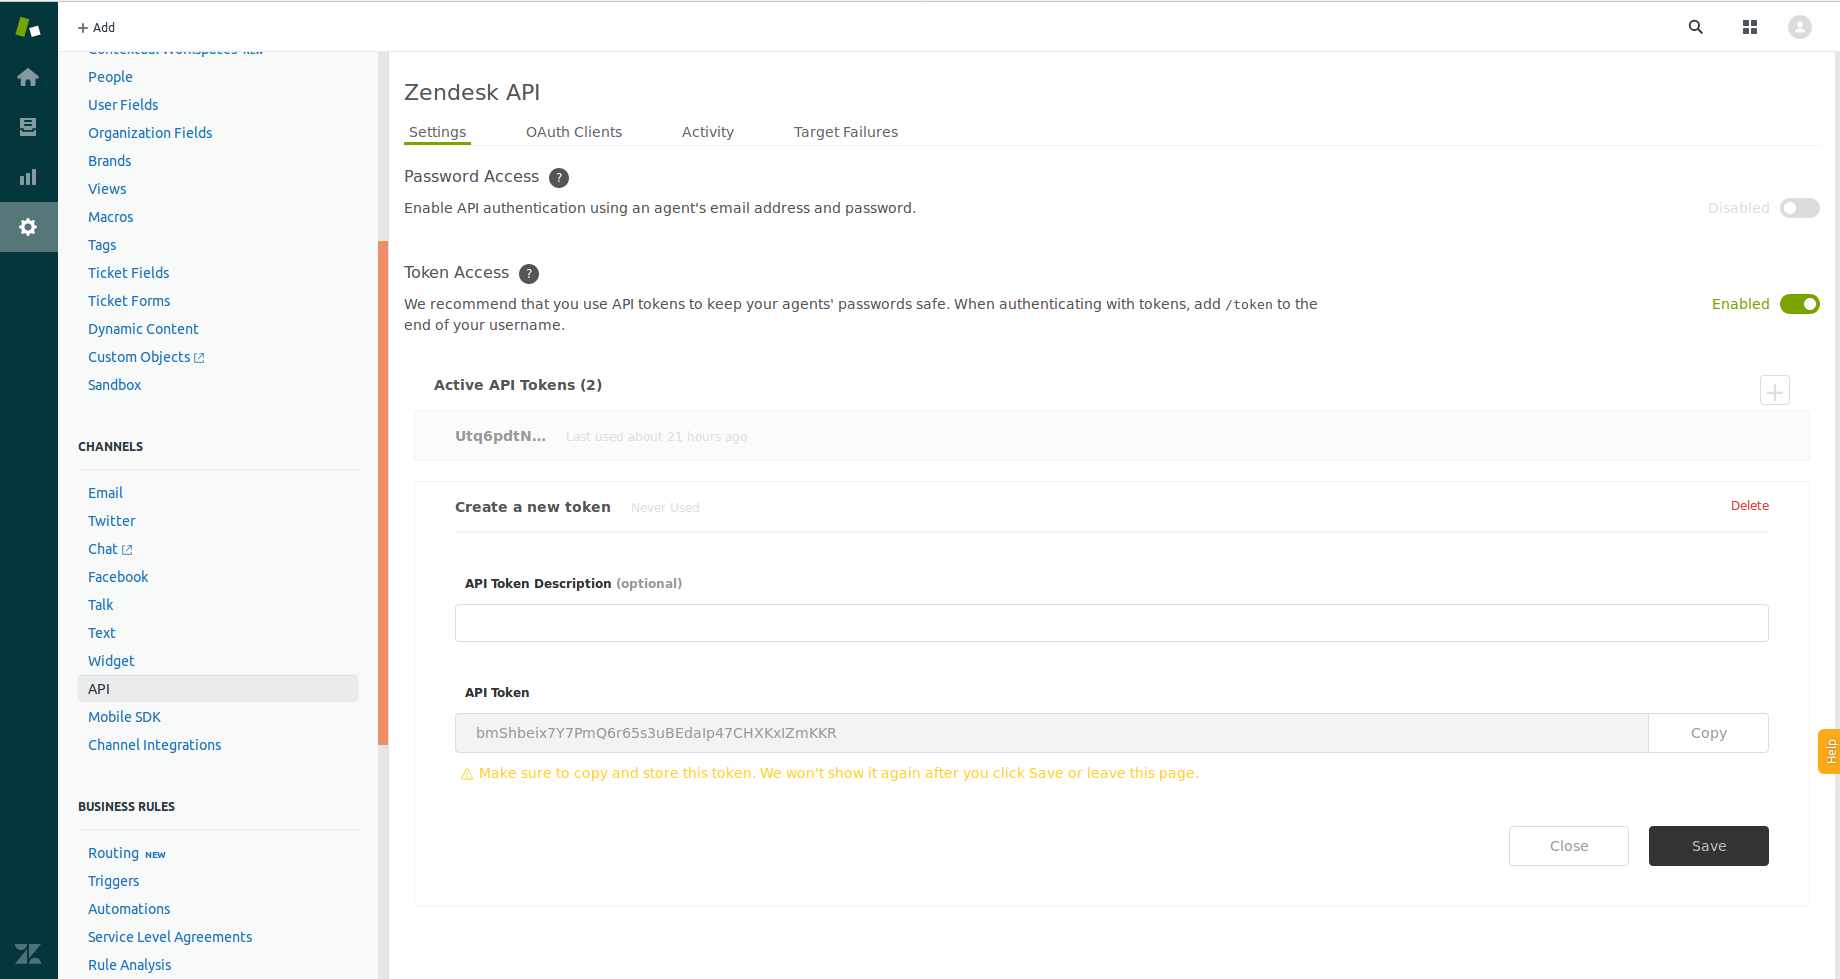This screenshot has height=979, width=1840.
Task: Open People settings link
Action: [x=110, y=77]
